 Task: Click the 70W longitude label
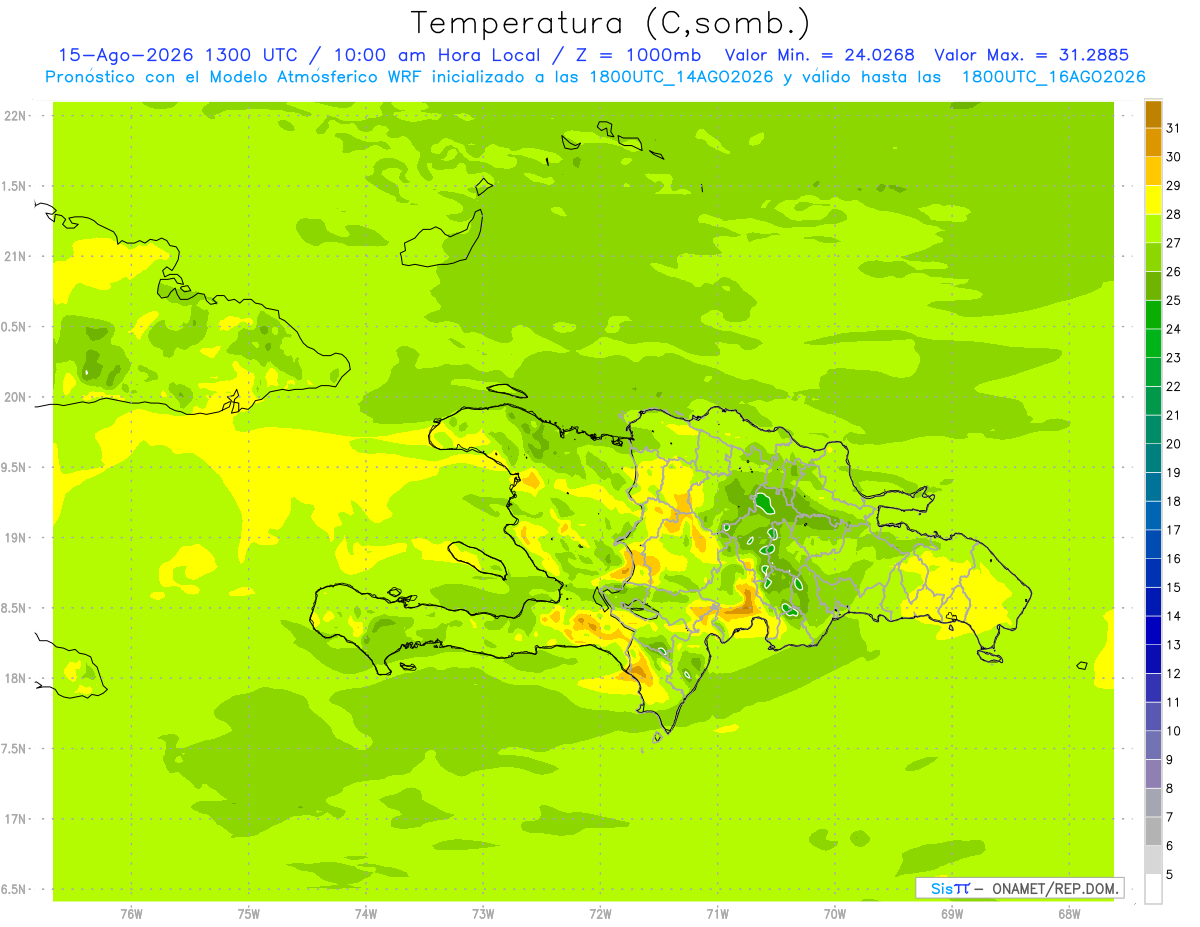pos(835,914)
